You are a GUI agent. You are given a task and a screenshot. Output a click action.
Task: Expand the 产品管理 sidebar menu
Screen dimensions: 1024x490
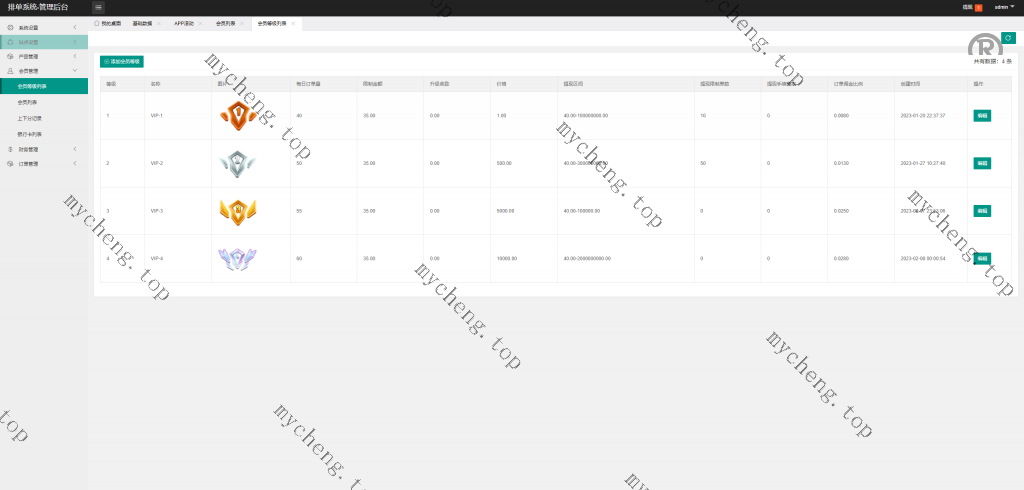(75, 57)
